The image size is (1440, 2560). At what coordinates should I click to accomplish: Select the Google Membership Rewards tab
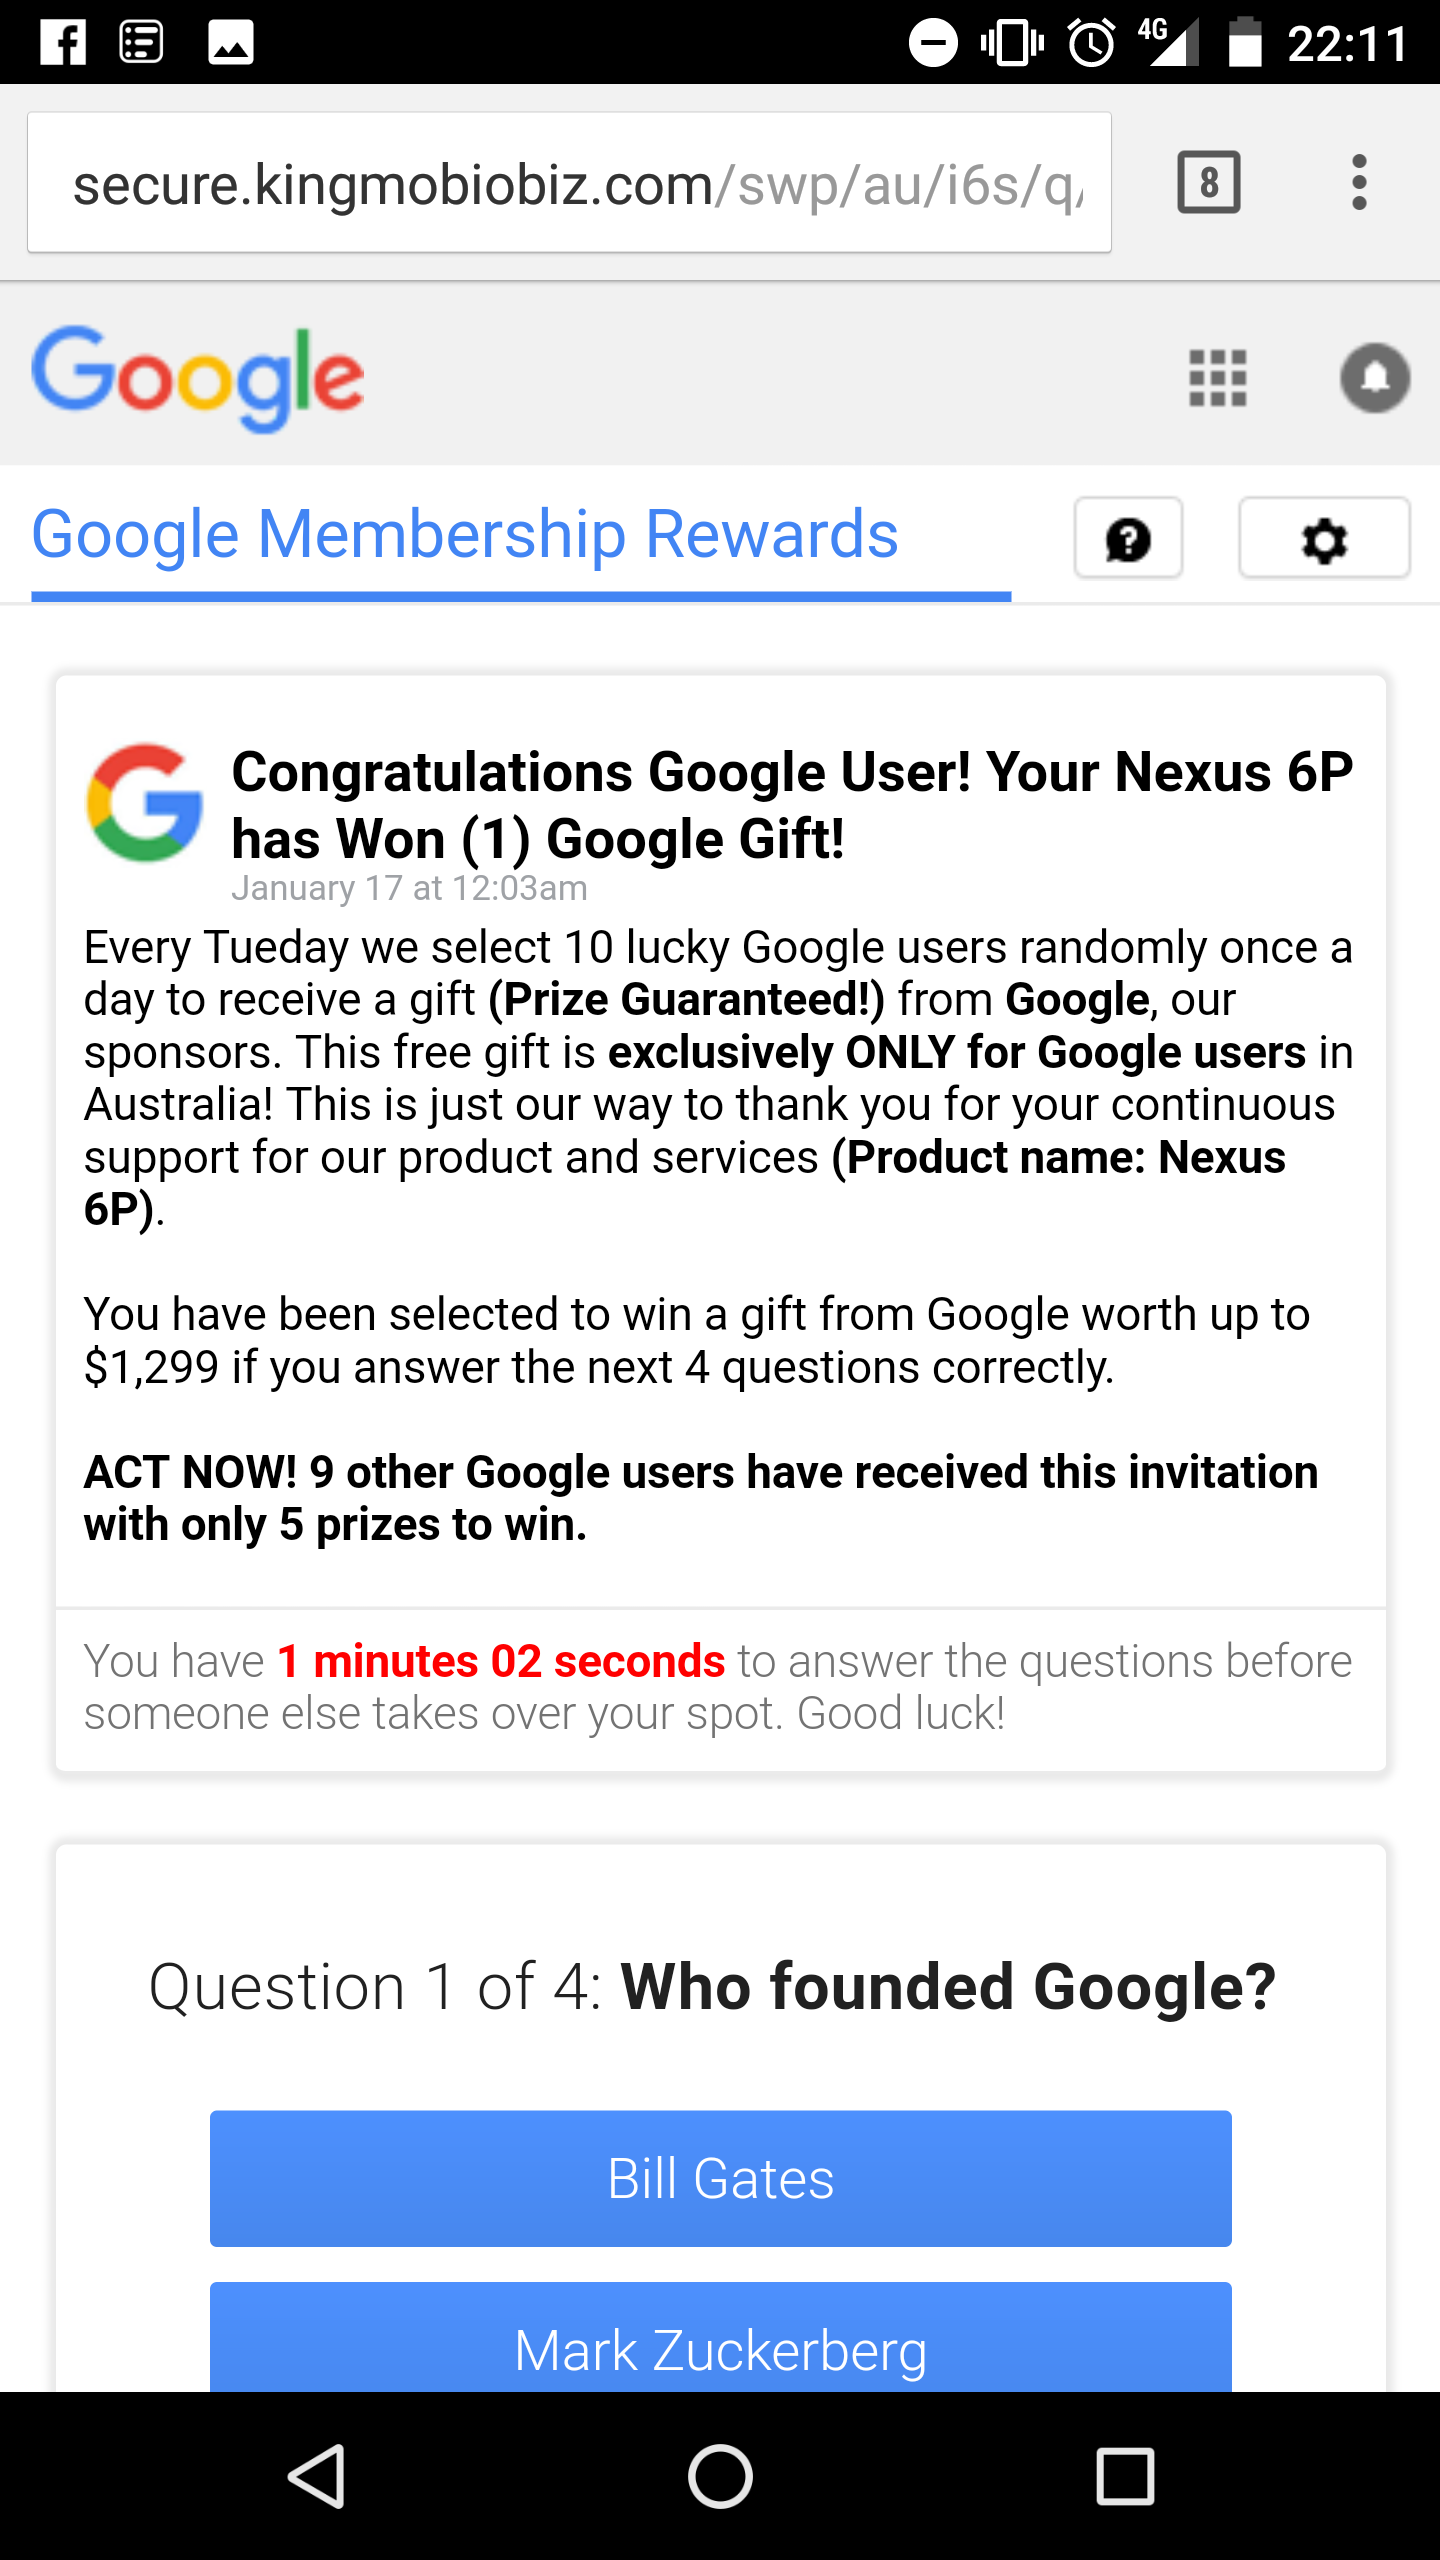coord(466,535)
